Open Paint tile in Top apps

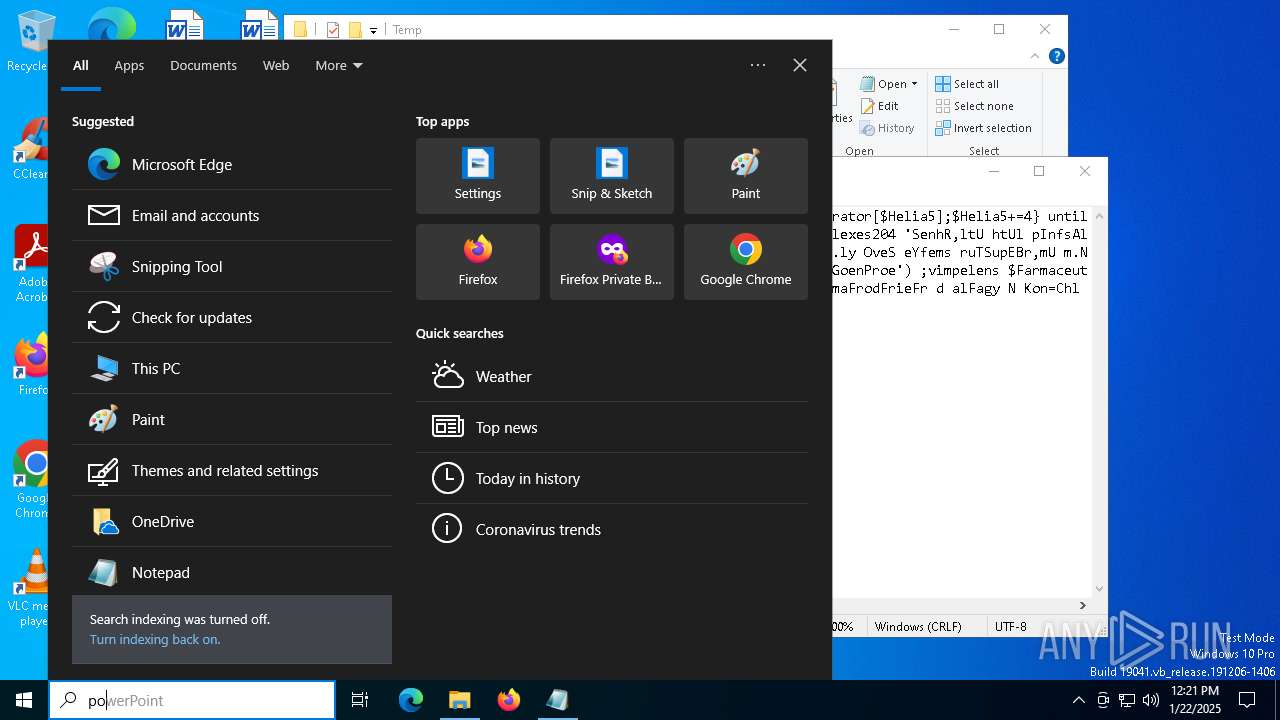click(x=746, y=176)
